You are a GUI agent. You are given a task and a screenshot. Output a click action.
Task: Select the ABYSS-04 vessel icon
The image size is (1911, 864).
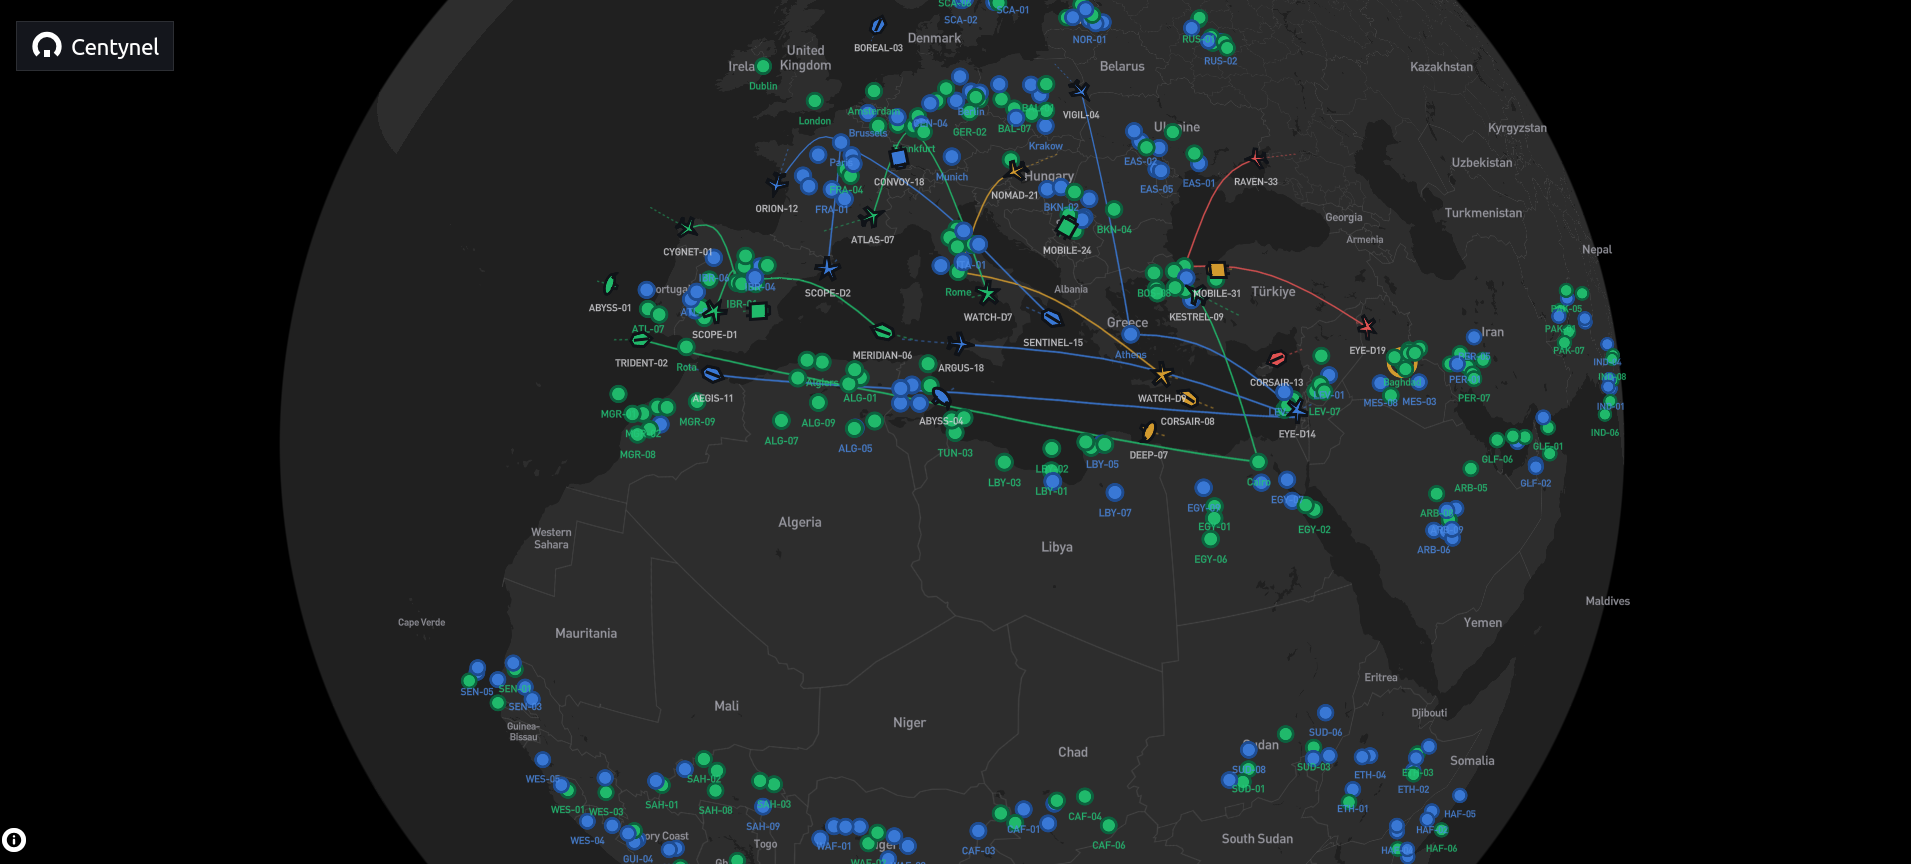tap(941, 398)
